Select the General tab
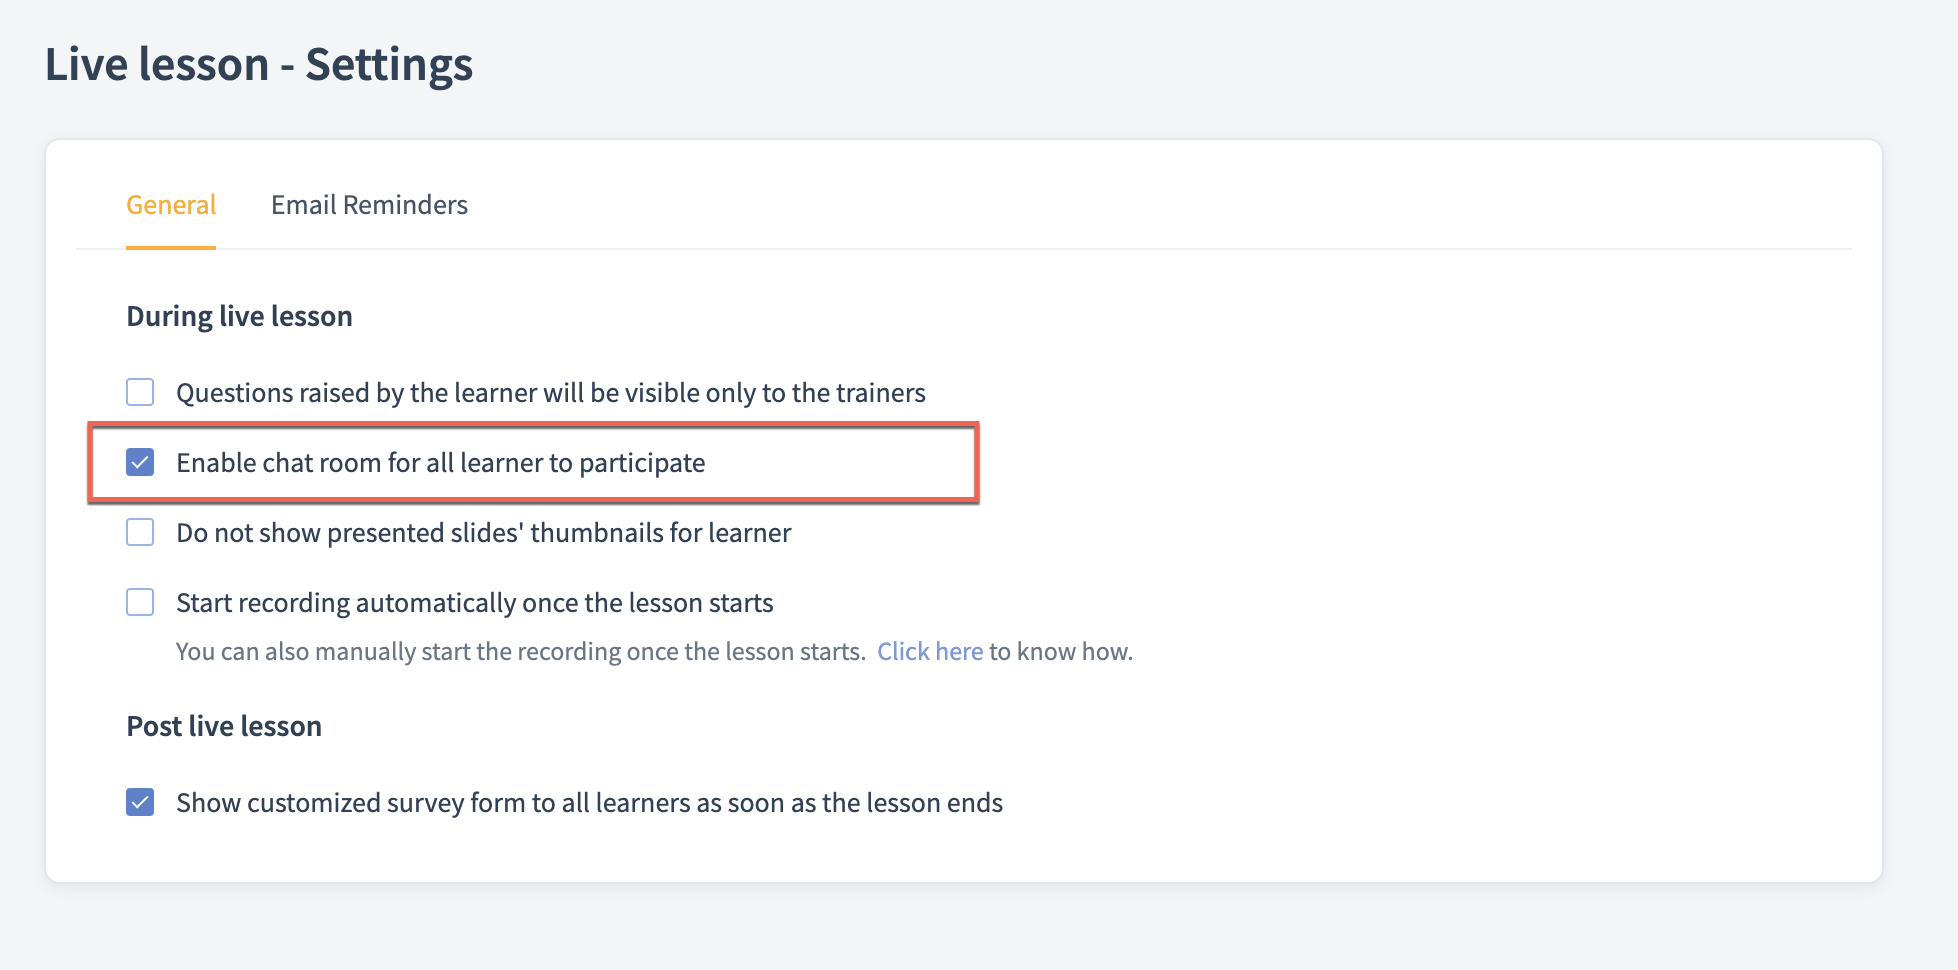The image size is (1958, 970). pyautogui.click(x=171, y=205)
